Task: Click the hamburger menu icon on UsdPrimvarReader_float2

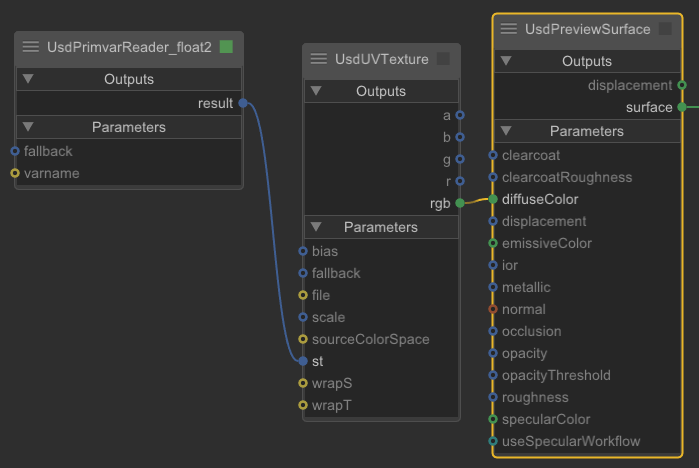Action: pos(31,47)
